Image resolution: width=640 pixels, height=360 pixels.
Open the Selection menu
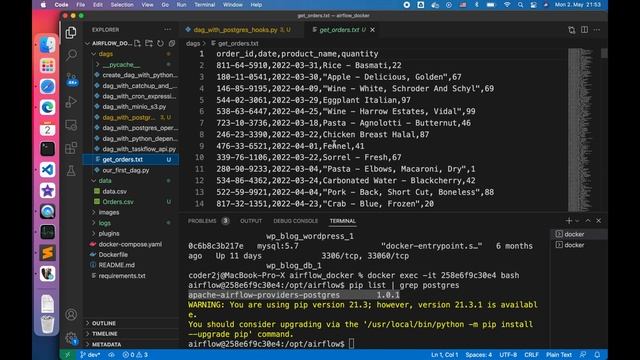pos(122,5)
